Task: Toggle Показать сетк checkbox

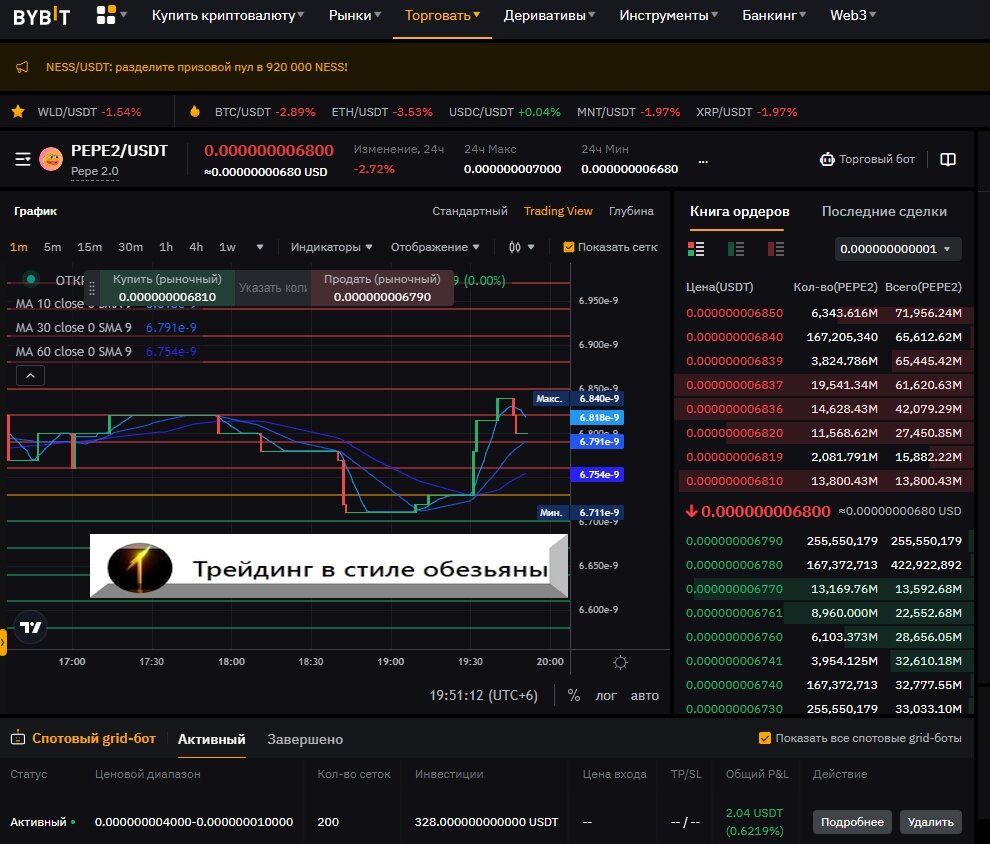Action: (568, 247)
